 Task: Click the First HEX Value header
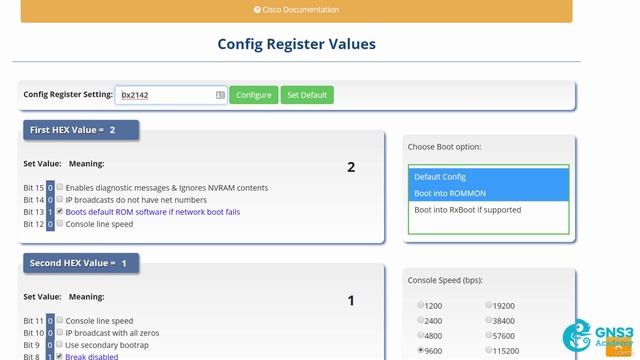81,130
